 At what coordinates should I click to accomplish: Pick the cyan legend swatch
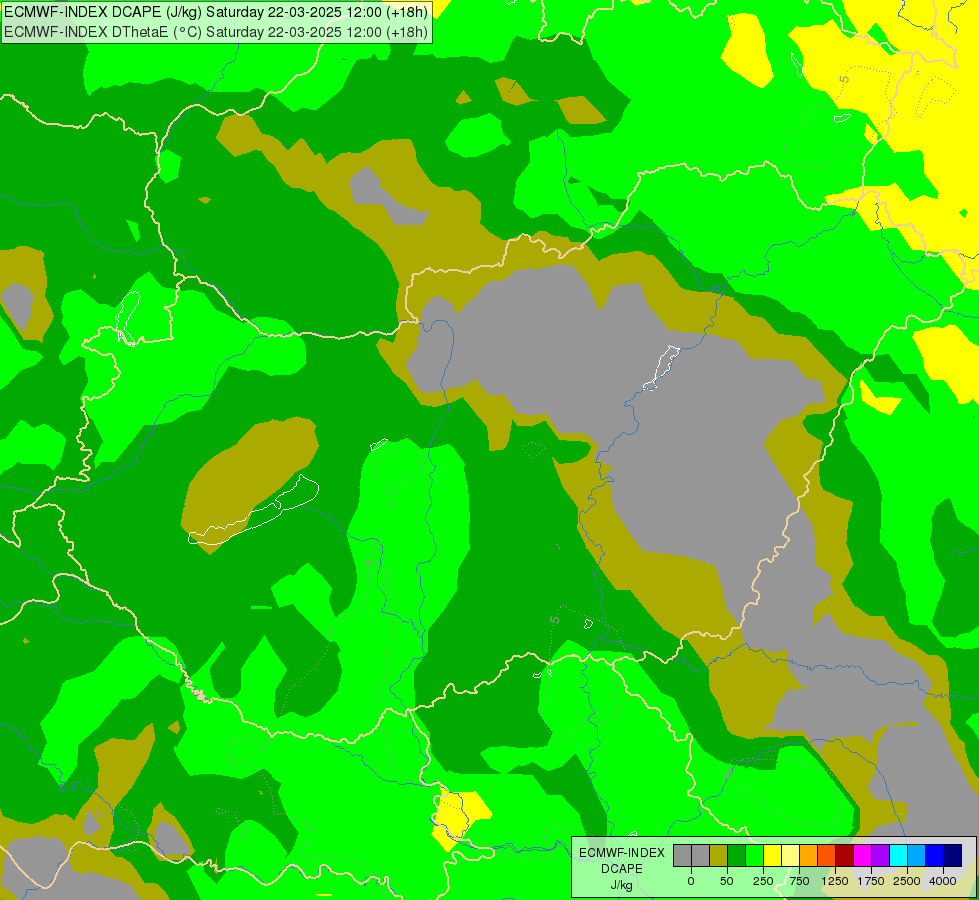point(899,855)
